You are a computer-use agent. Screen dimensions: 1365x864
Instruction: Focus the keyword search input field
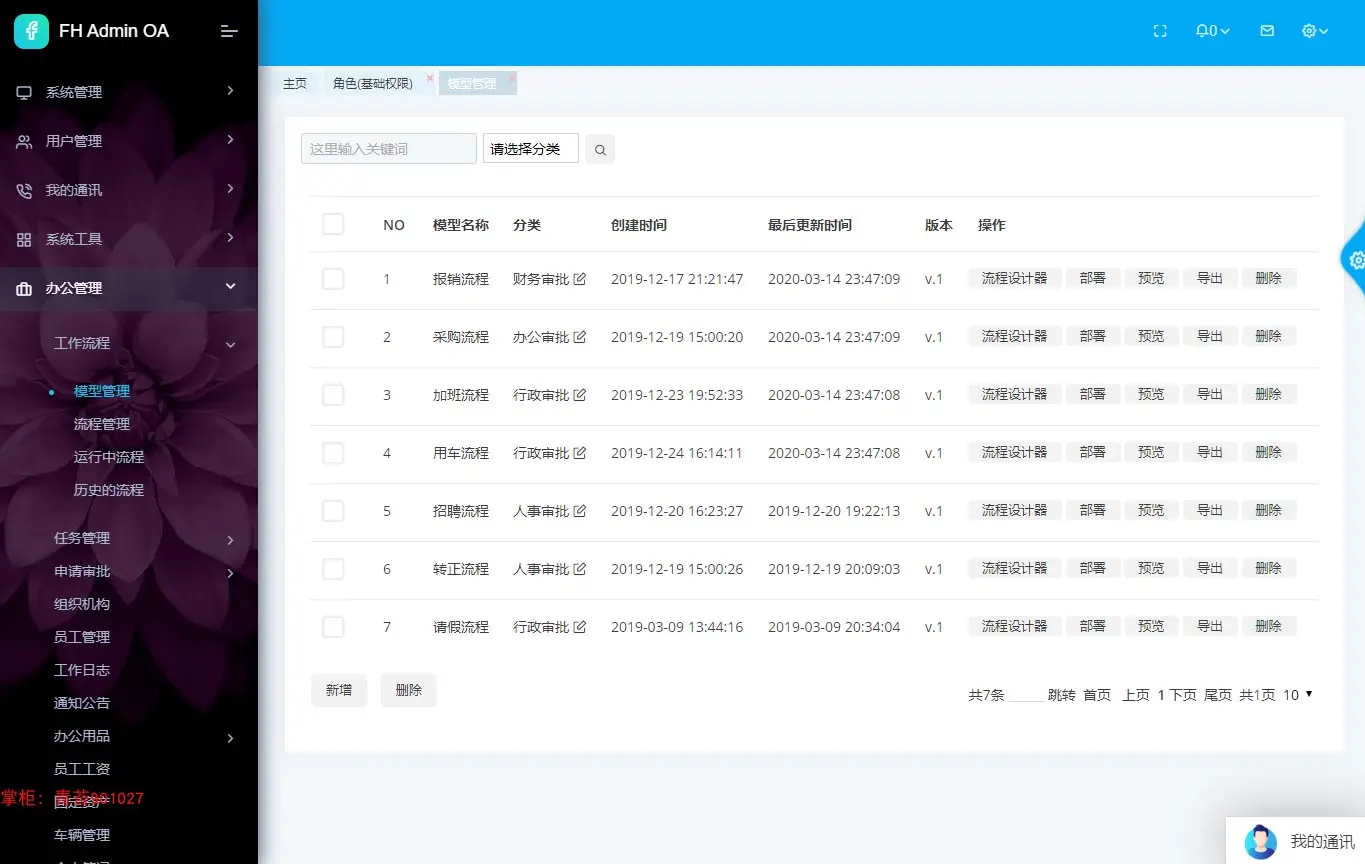pyautogui.click(x=388, y=148)
